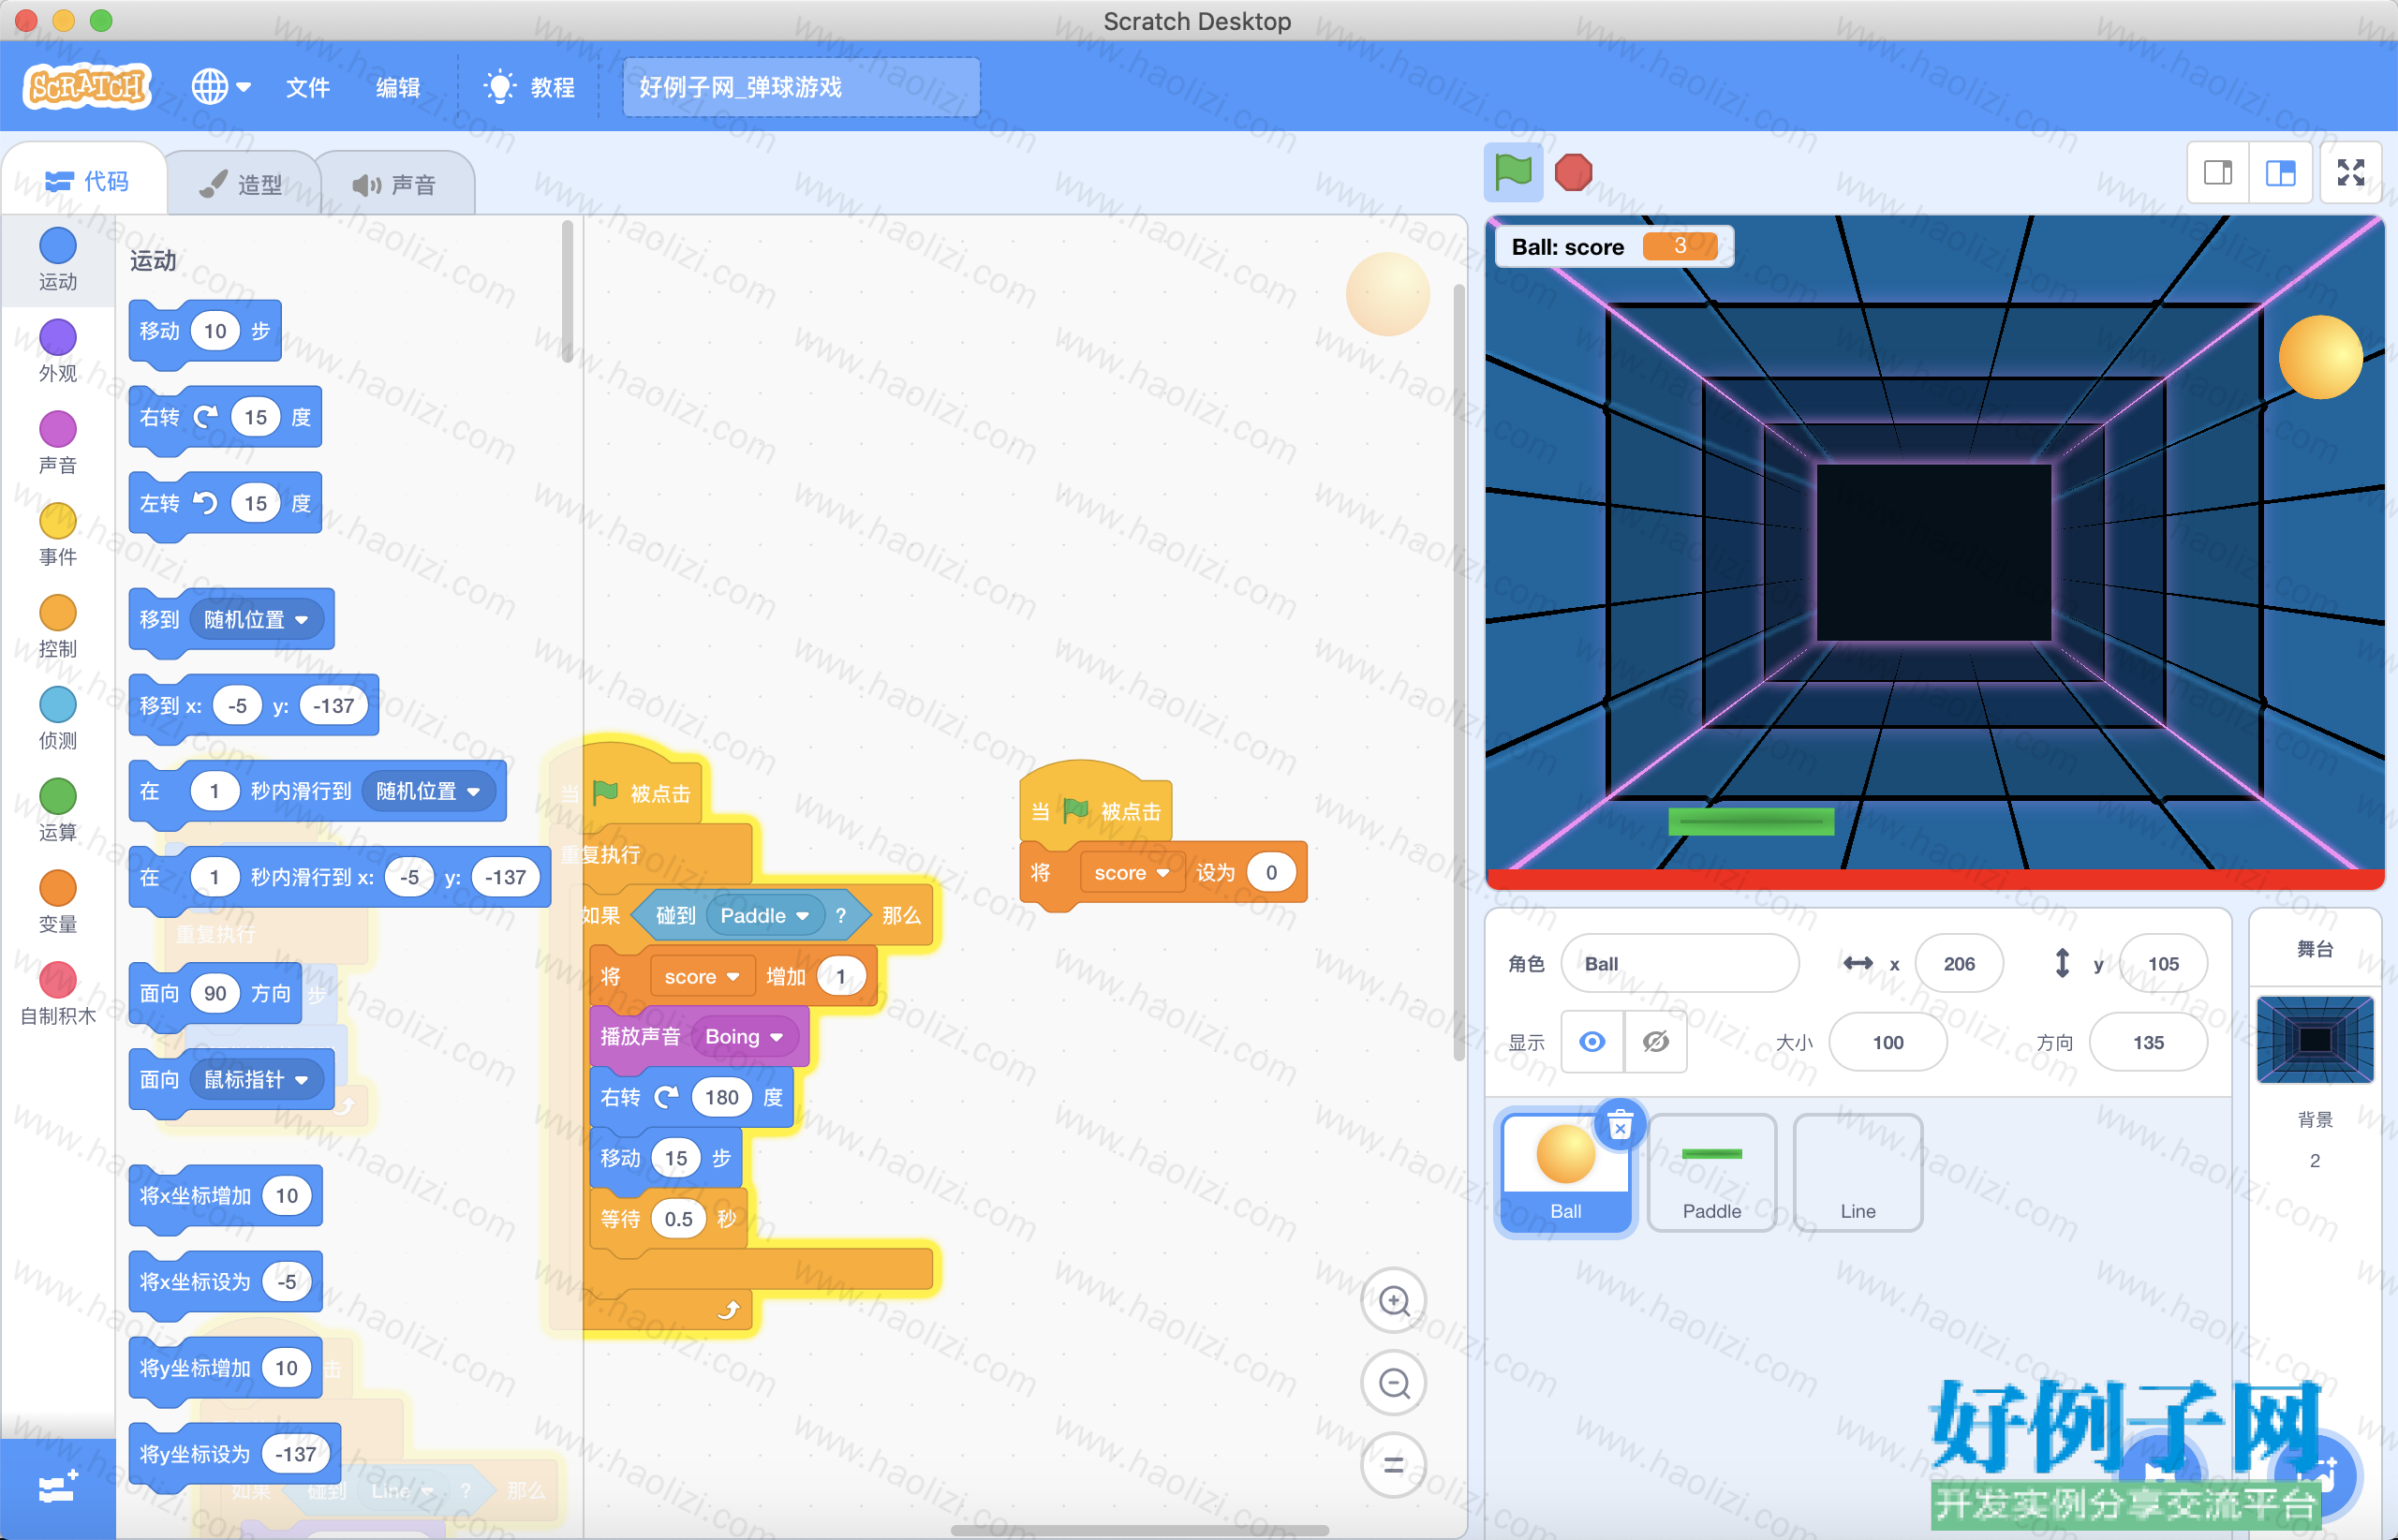Screen dimensions: 2398x1540
Task: Open the 教程 tutorials button
Action: point(529,88)
